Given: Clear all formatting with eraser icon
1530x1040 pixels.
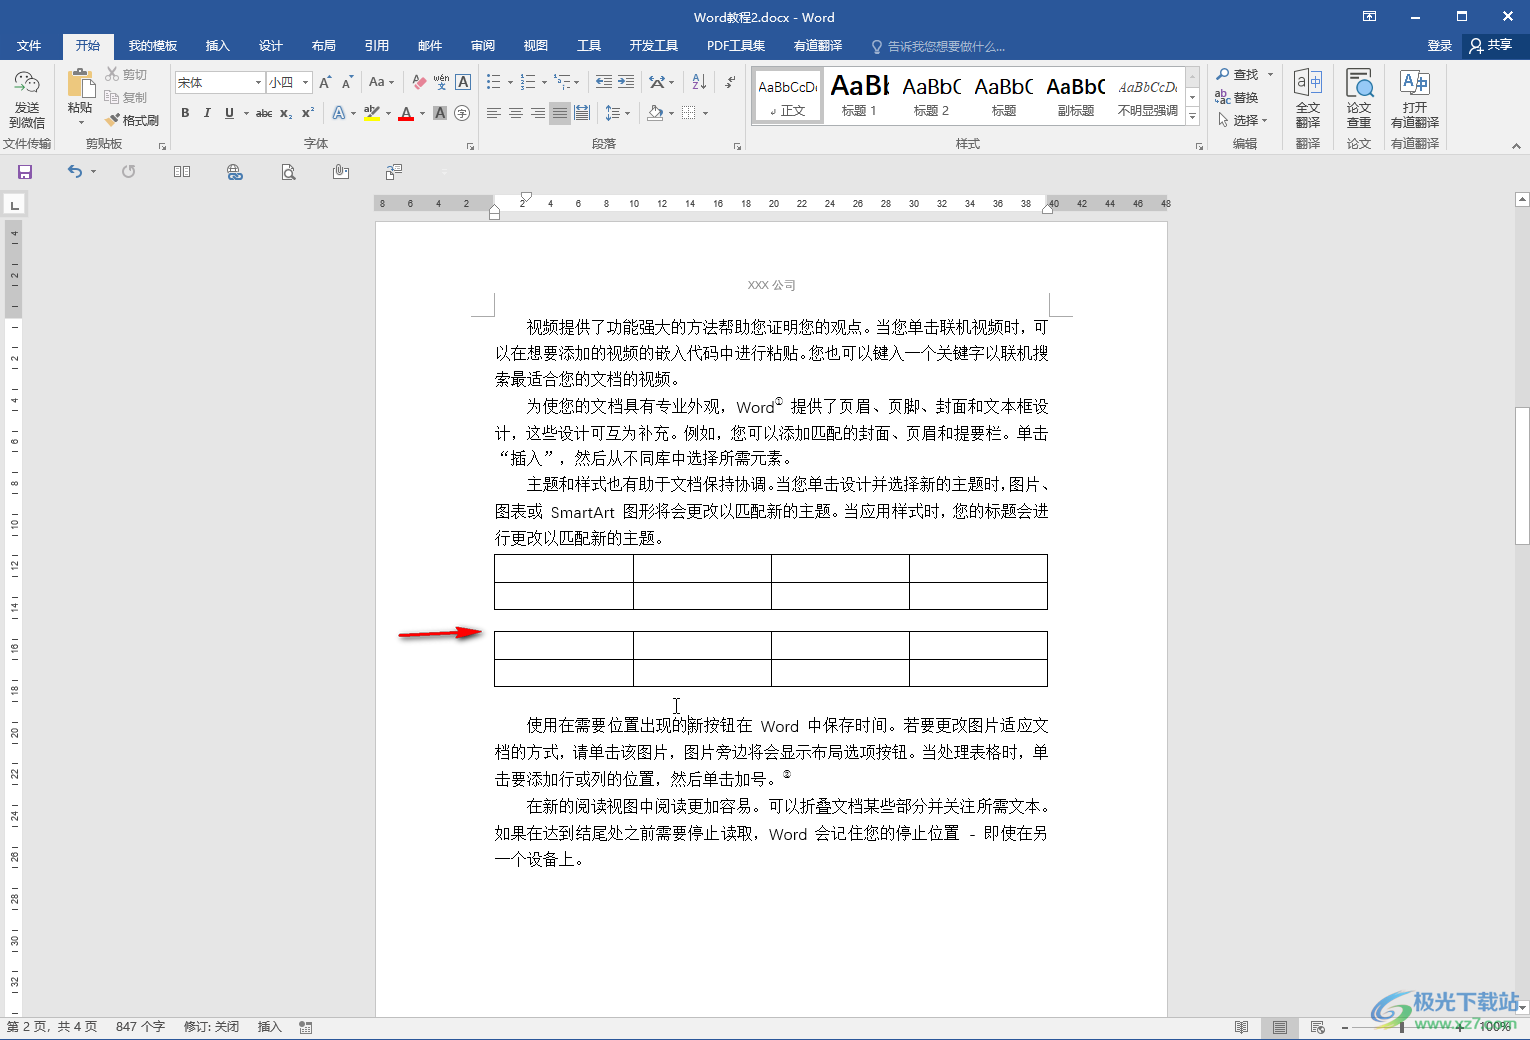Looking at the screenshot, I should click(419, 83).
